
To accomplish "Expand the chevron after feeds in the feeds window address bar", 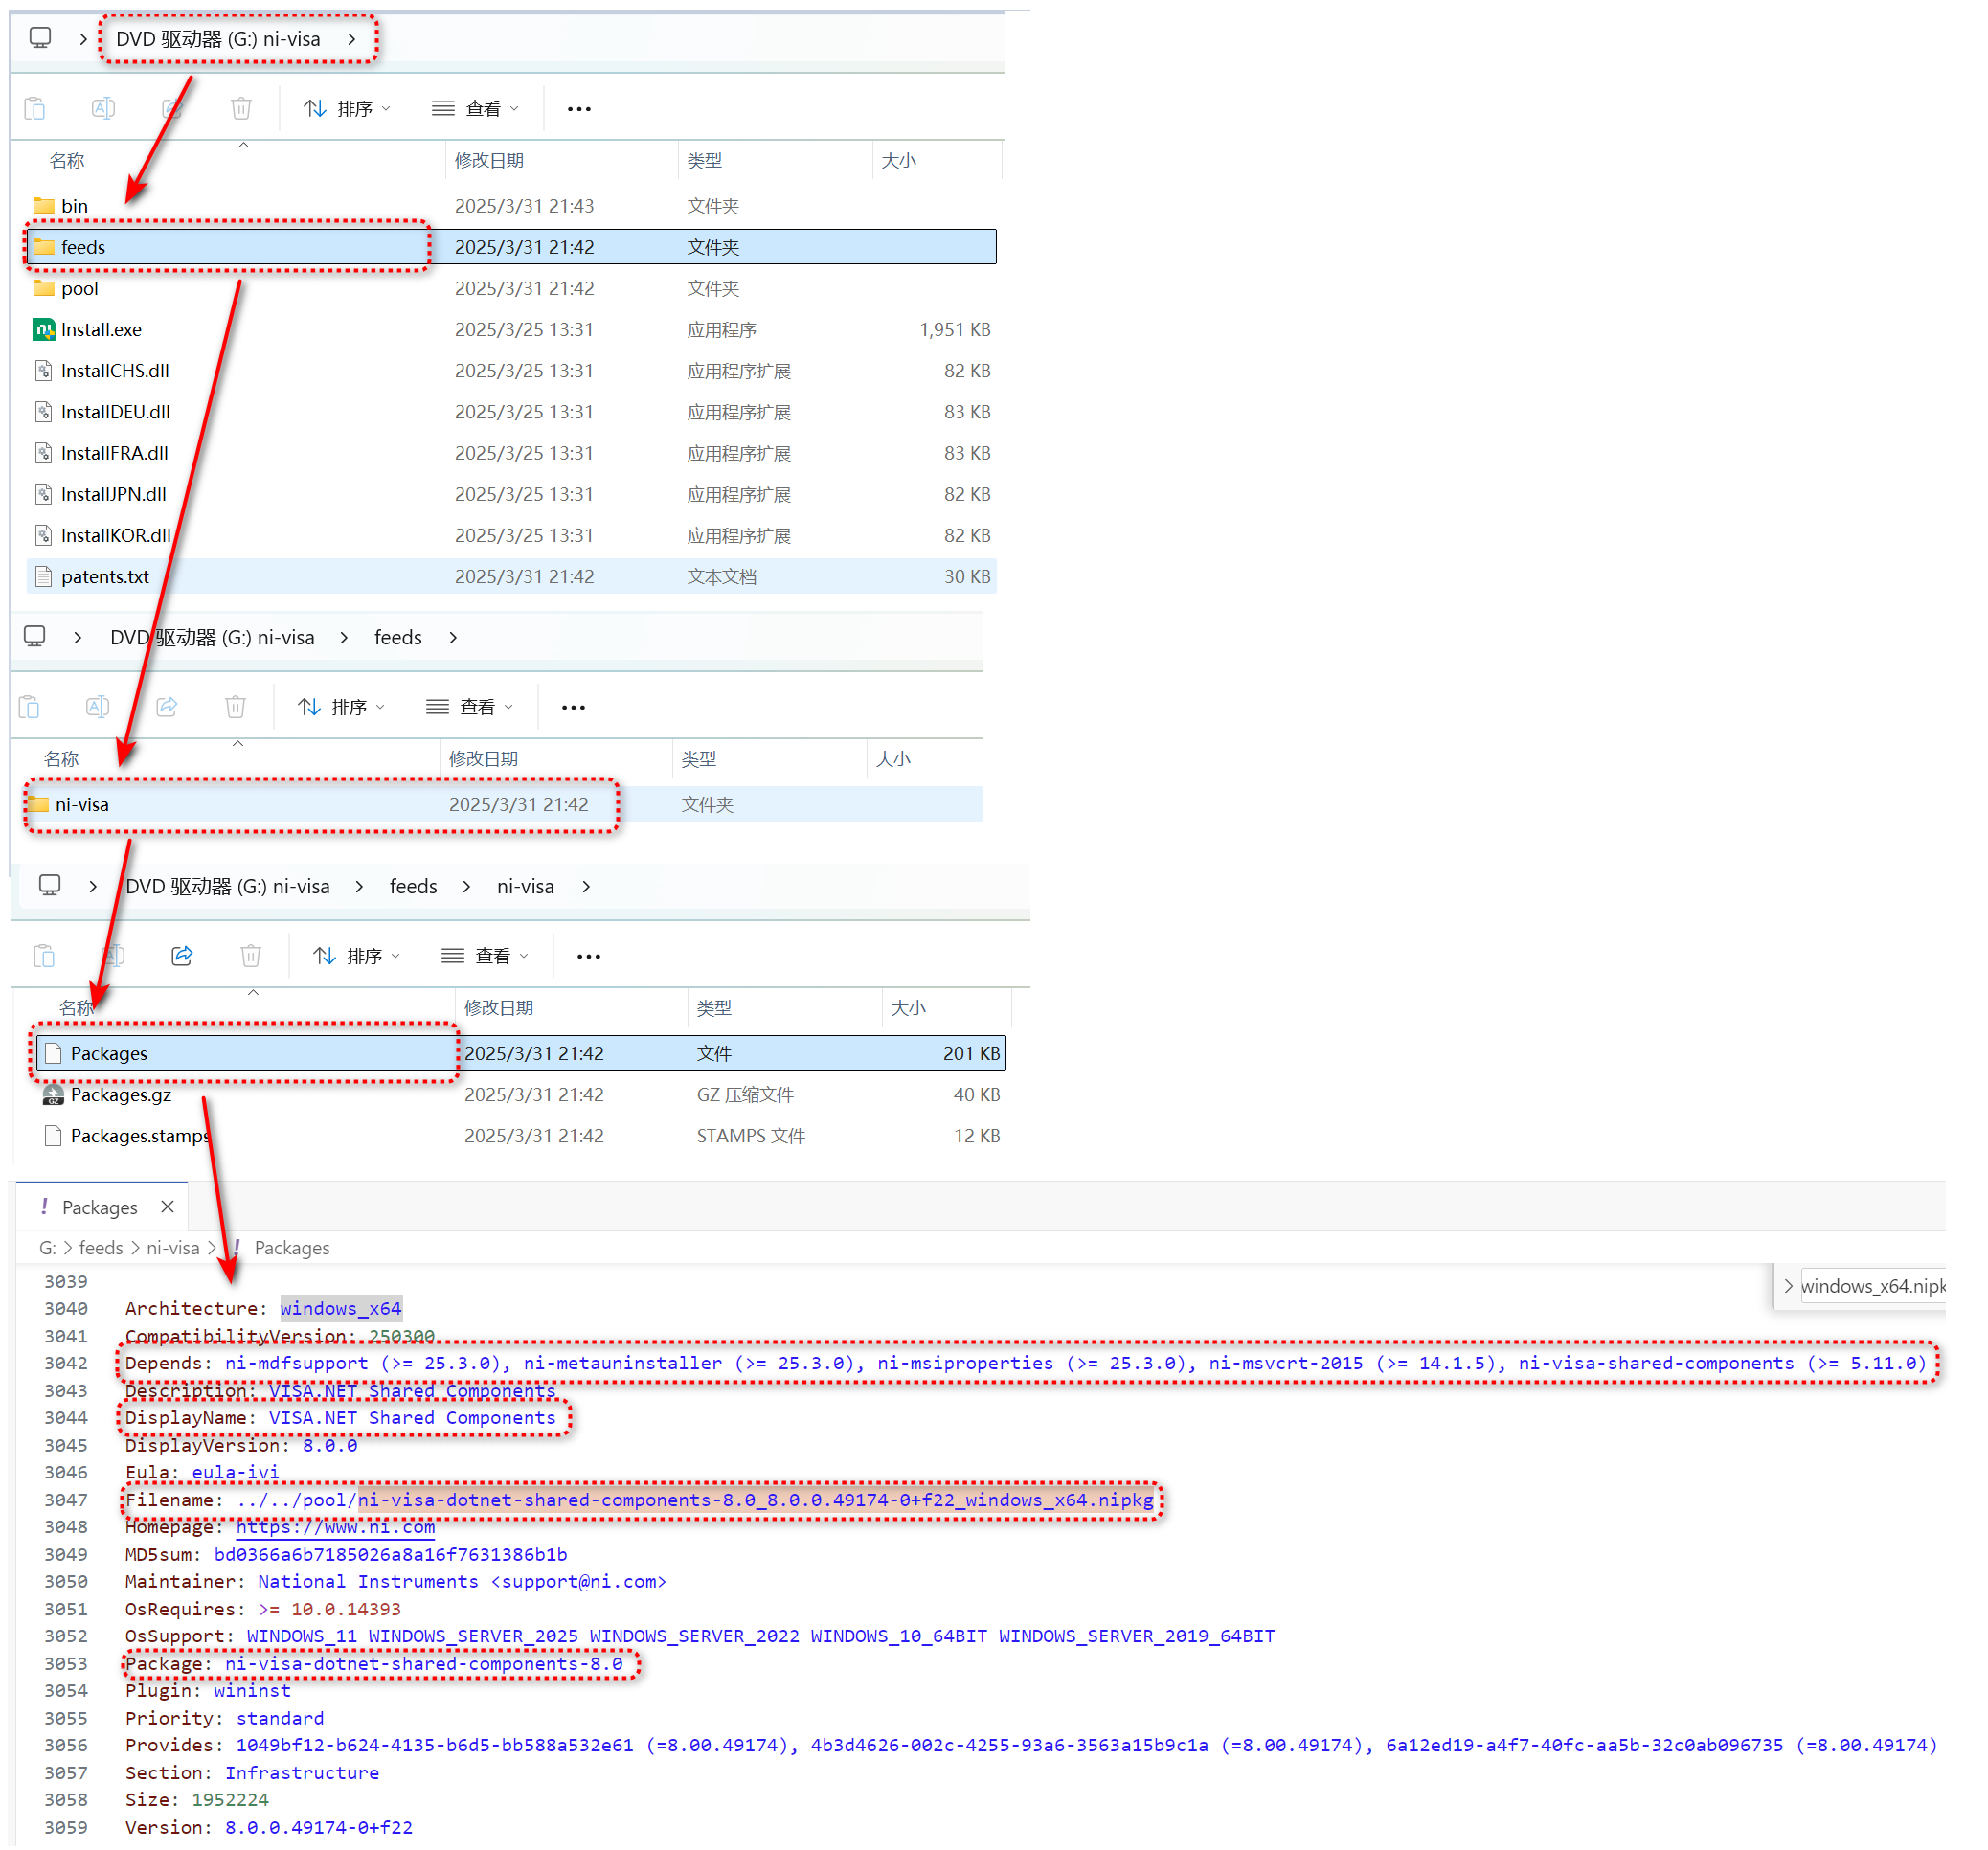I will (x=453, y=638).
